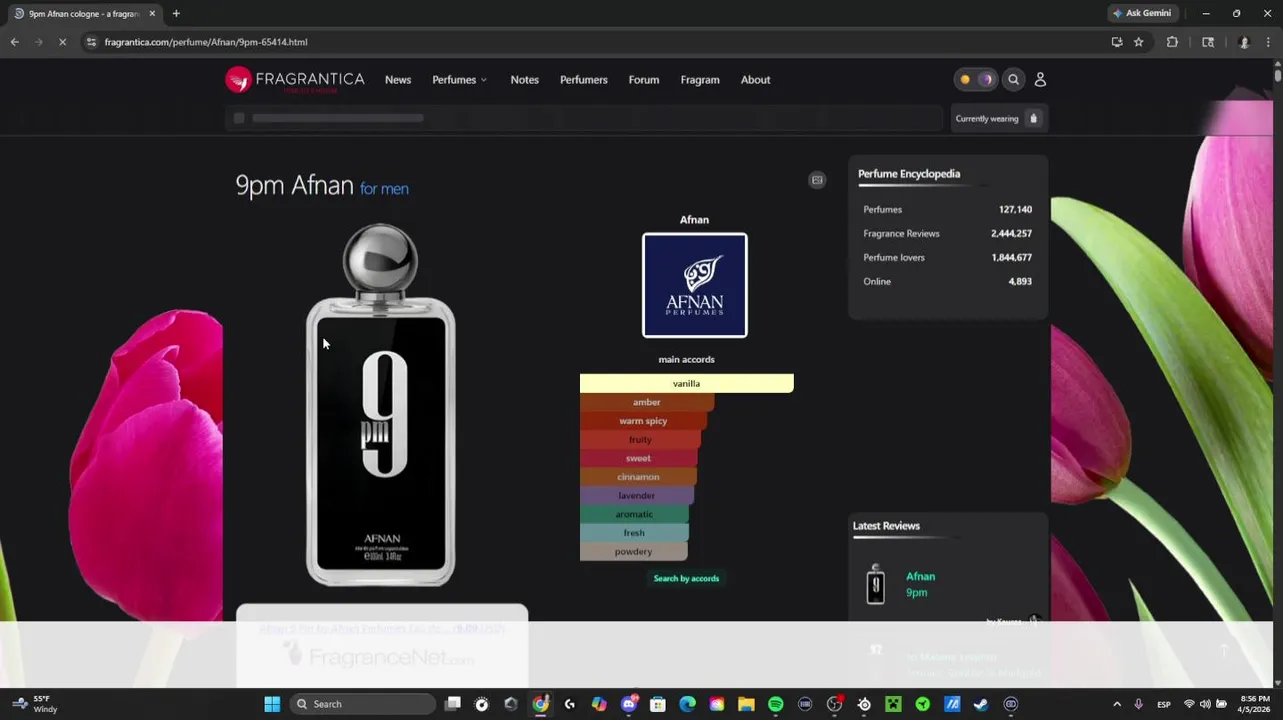Screen dimensions: 1283x720
Task: Open the volume icon in system tray
Action: (x=1205, y=704)
